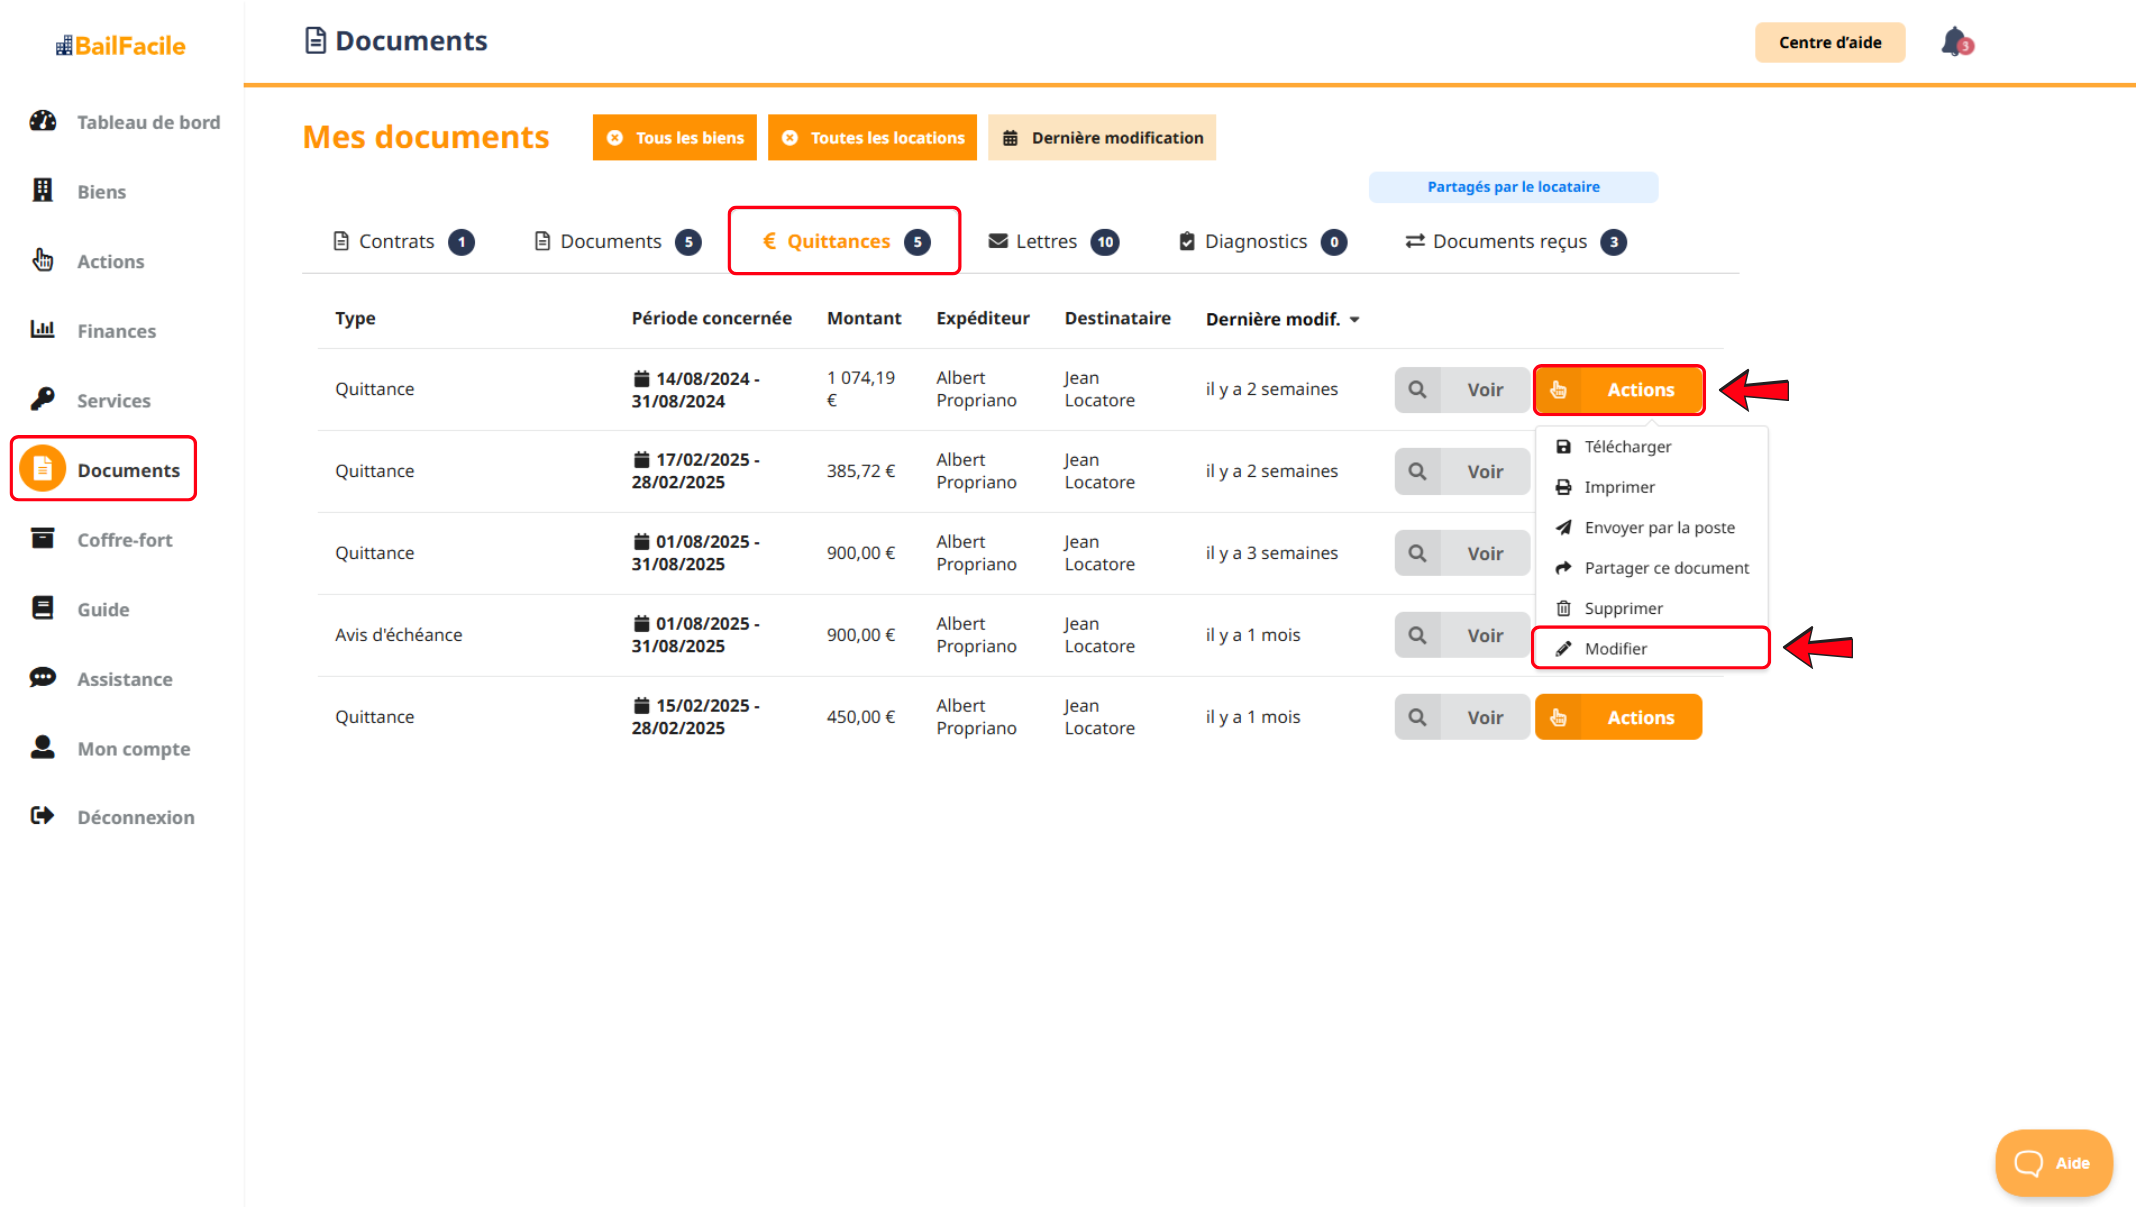Sort by Dernière modif. column arrow
2136x1215 pixels.
tap(1355, 320)
